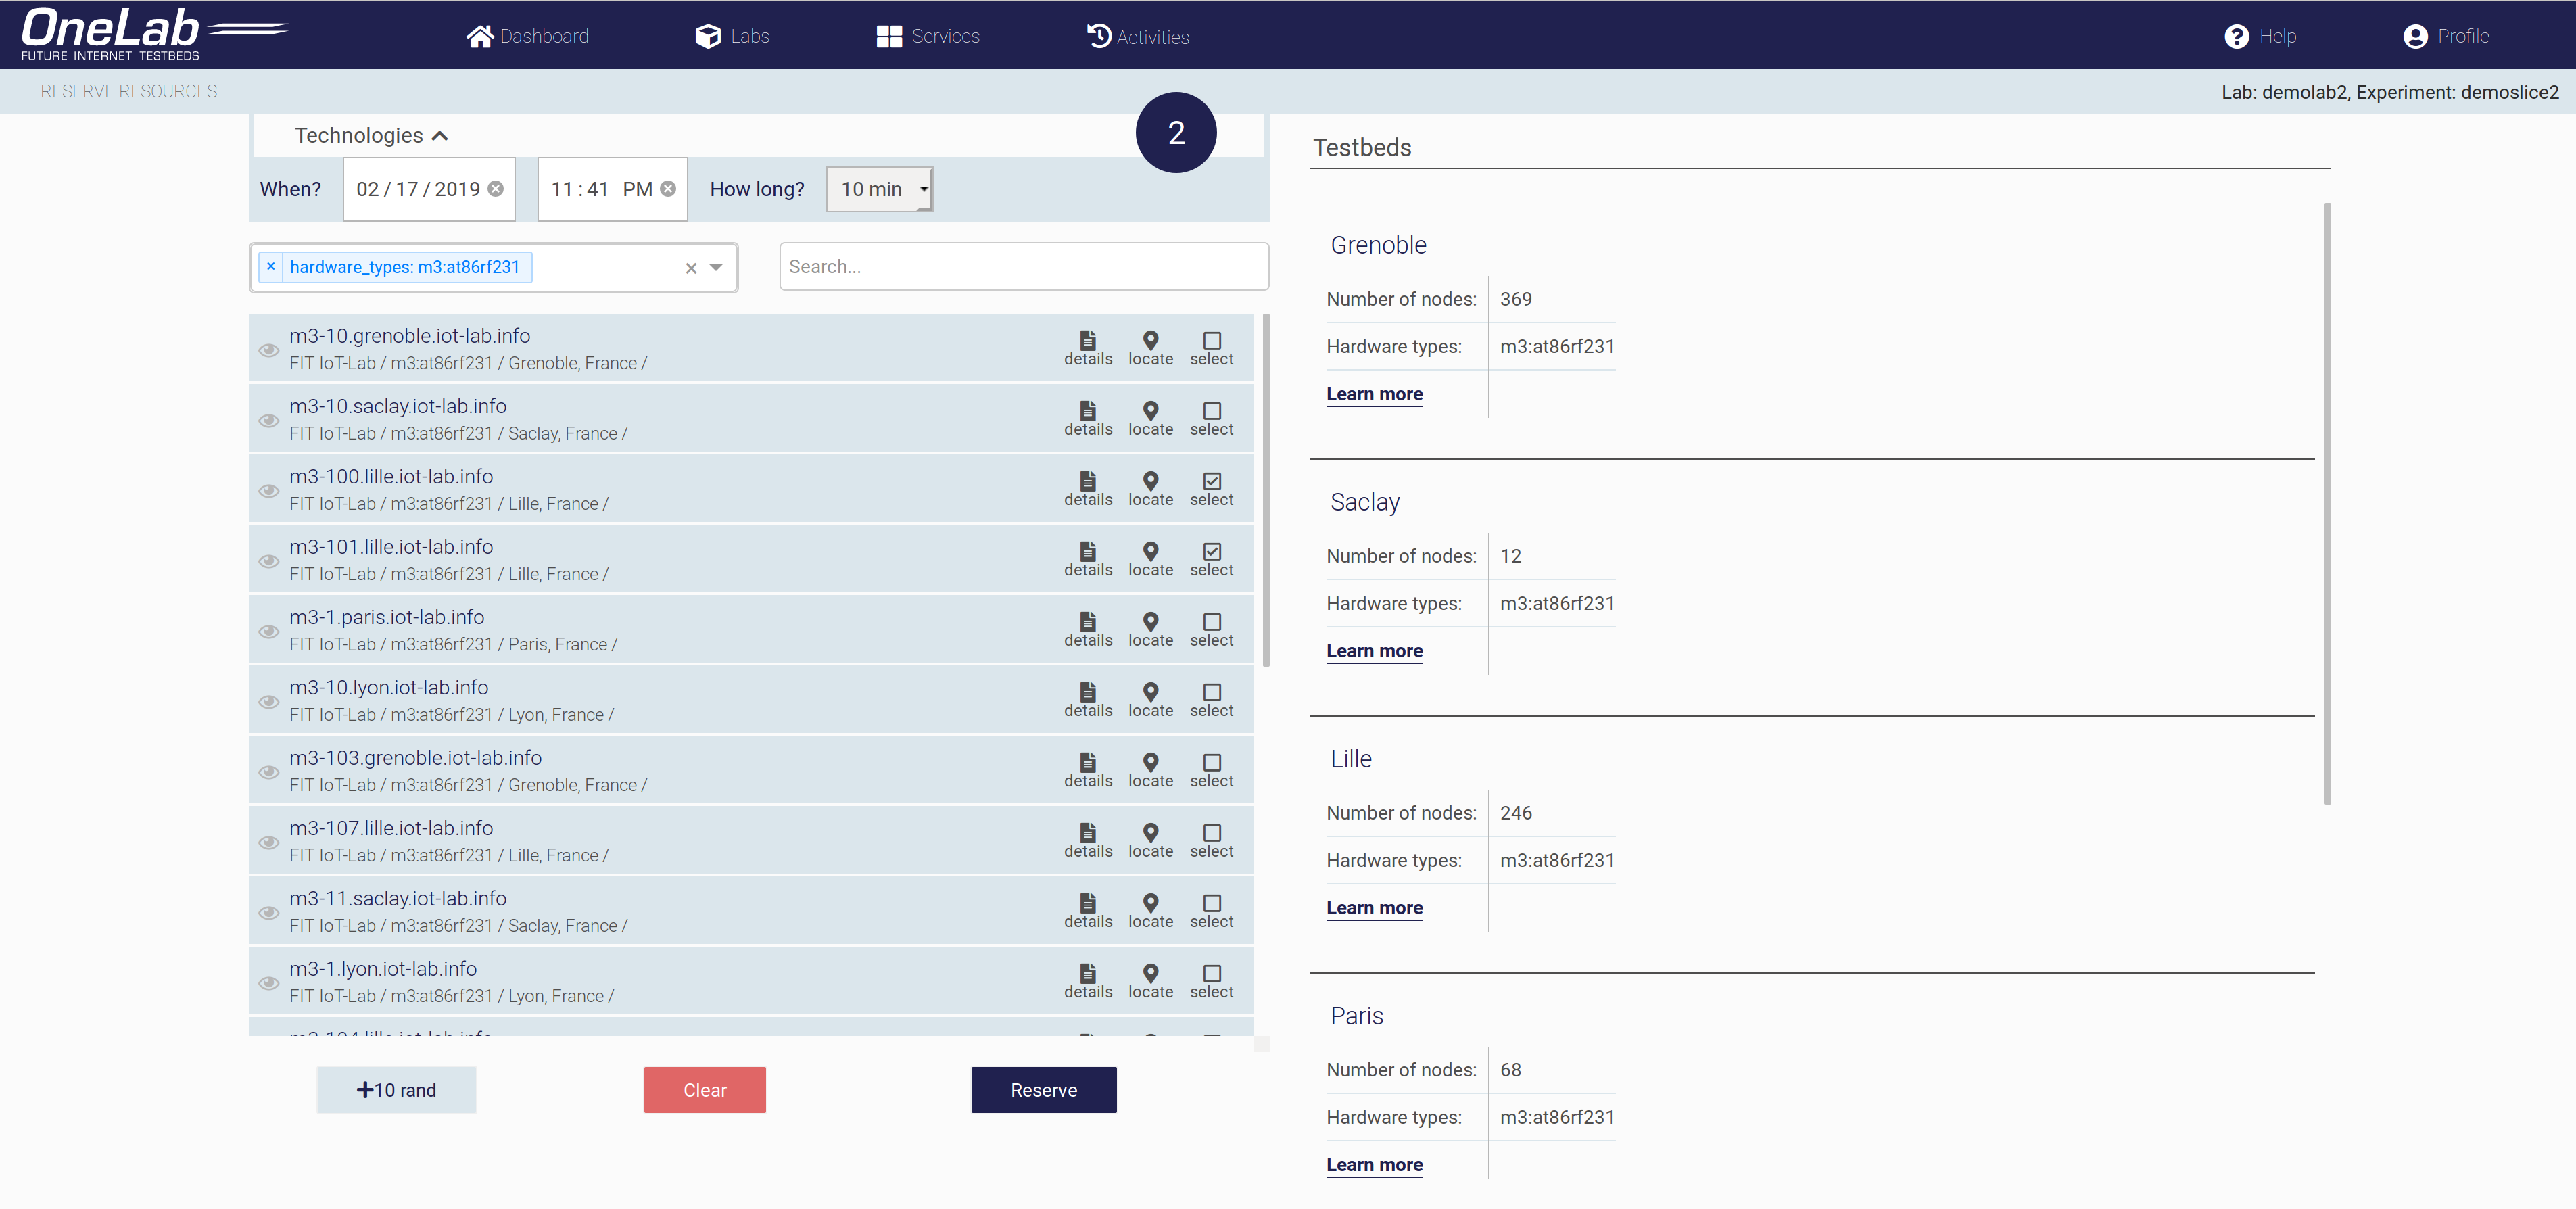Uncheck select for m3-101.lille.iot-lab.info
The image size is (2576, 1209).
click(1211, 551)
